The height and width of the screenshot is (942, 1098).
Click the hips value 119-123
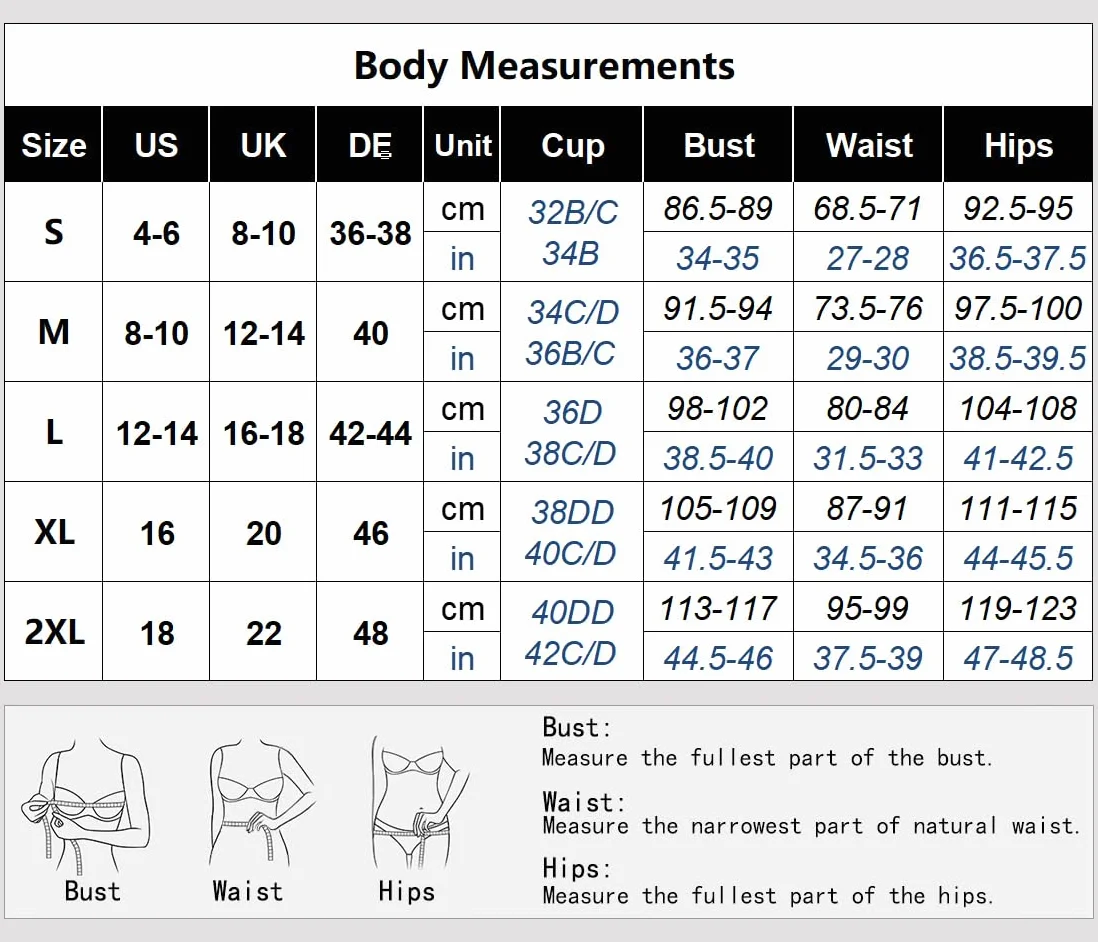pyautogui.click(x=1018, y=608)
